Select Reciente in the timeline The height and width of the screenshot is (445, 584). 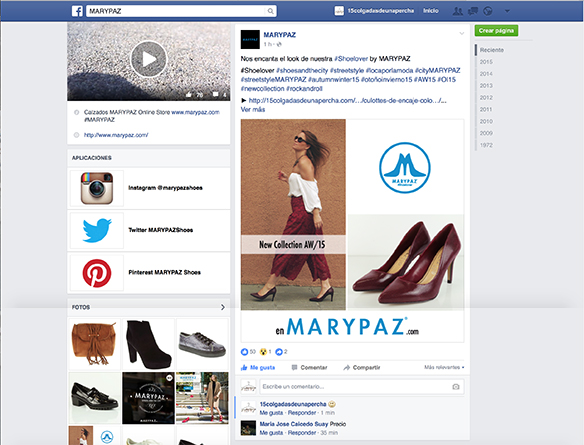coord(492,50)
